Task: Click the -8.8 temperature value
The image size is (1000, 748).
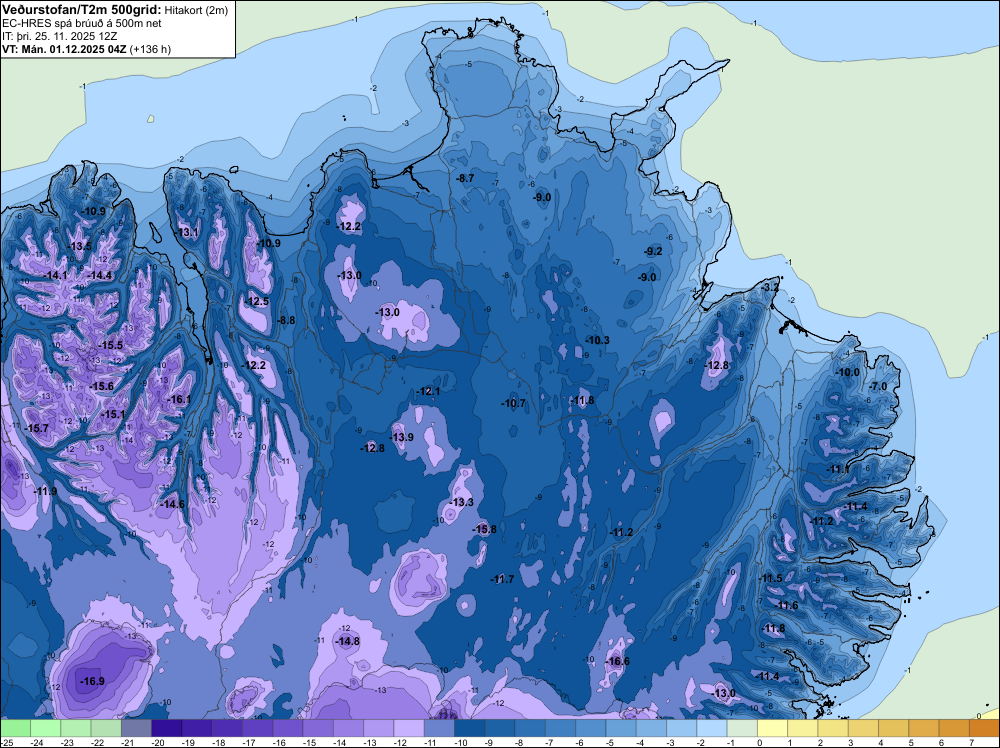Action: tap(286, 320)
